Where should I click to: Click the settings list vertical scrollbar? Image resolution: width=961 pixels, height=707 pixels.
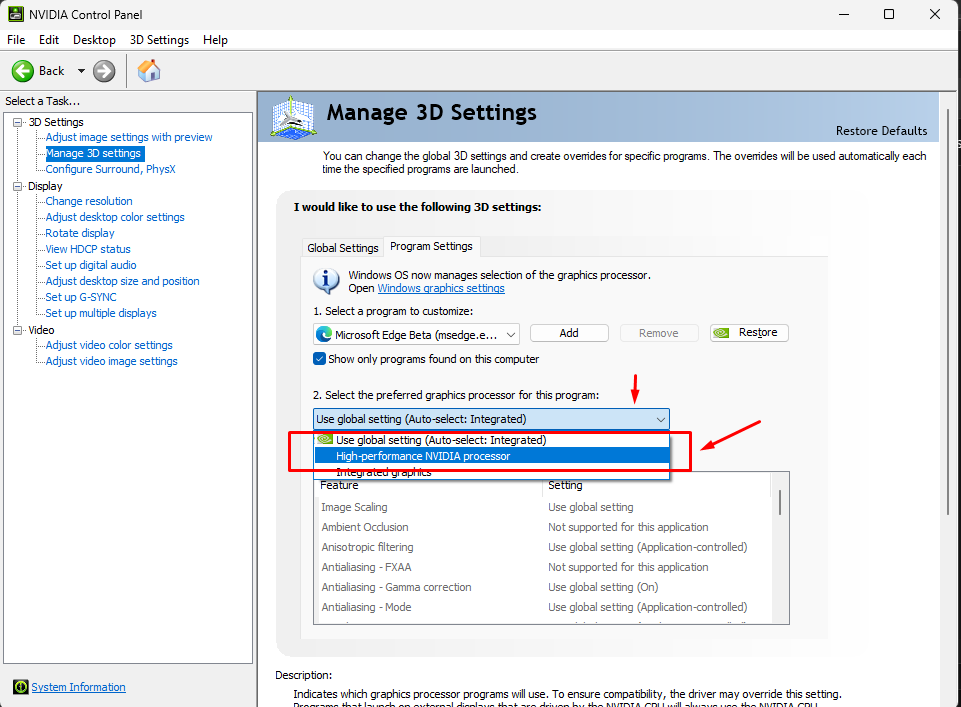click(779, 500)
